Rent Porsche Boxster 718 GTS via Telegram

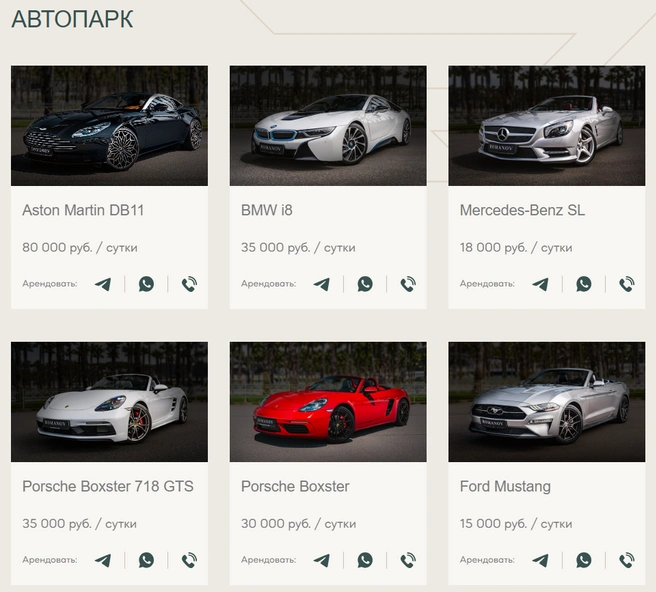(103, 560)
